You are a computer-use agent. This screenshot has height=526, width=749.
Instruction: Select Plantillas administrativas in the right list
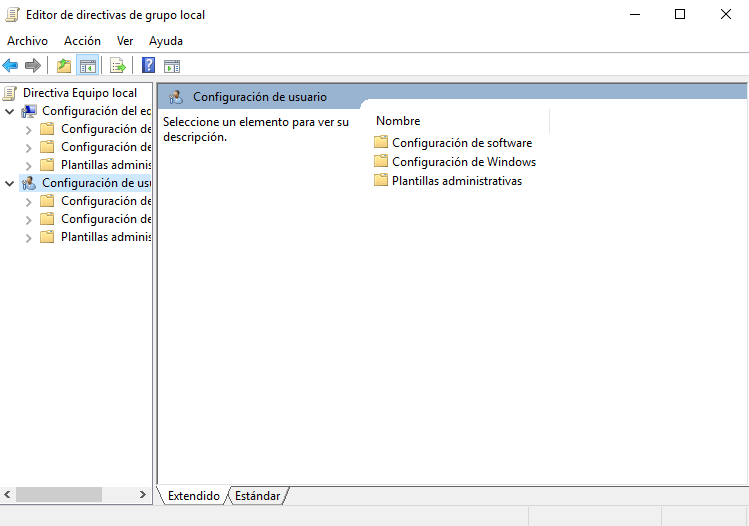[457, 181]
